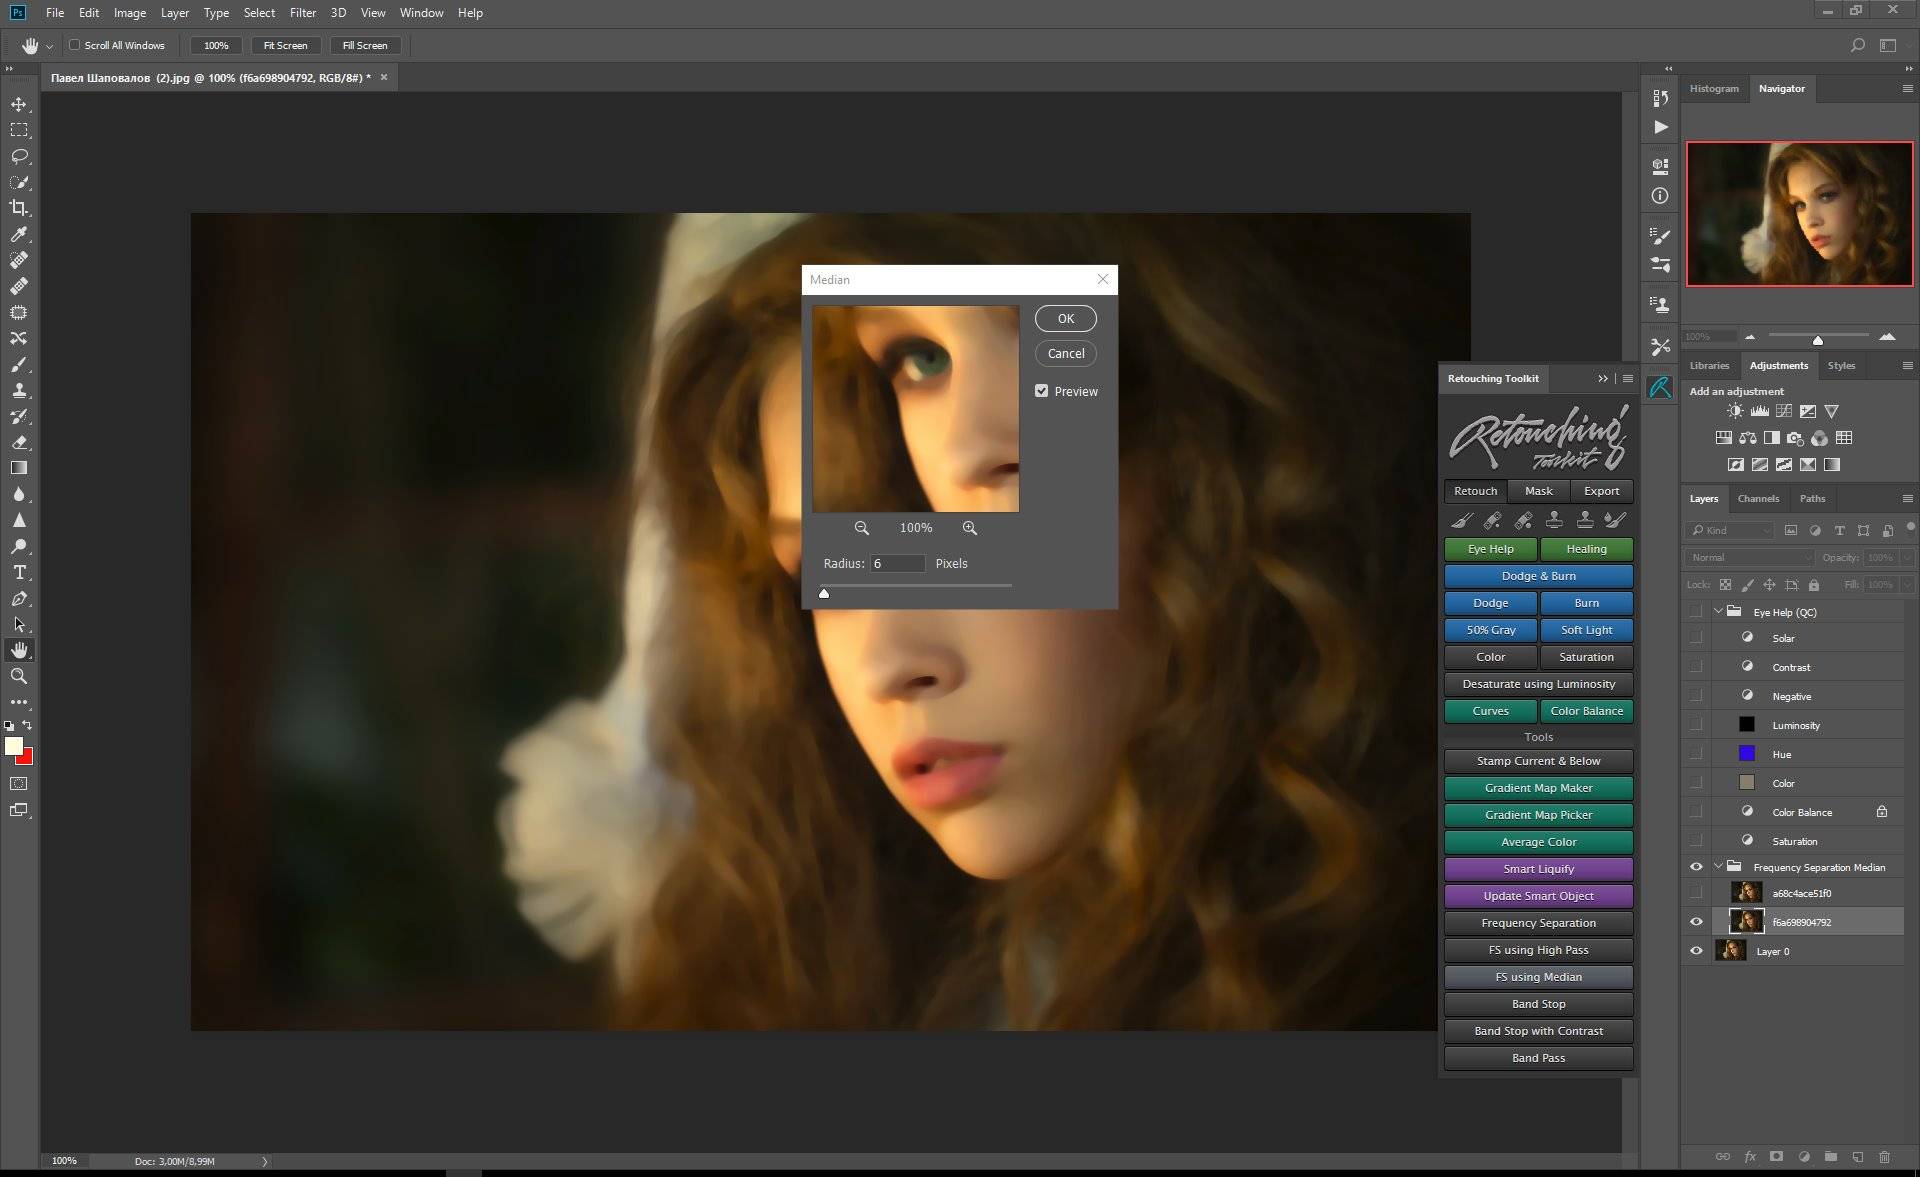Screen dimensions: 1920x1177
Task: Hide the Layer 0 layer
Action: (1696, 951)
